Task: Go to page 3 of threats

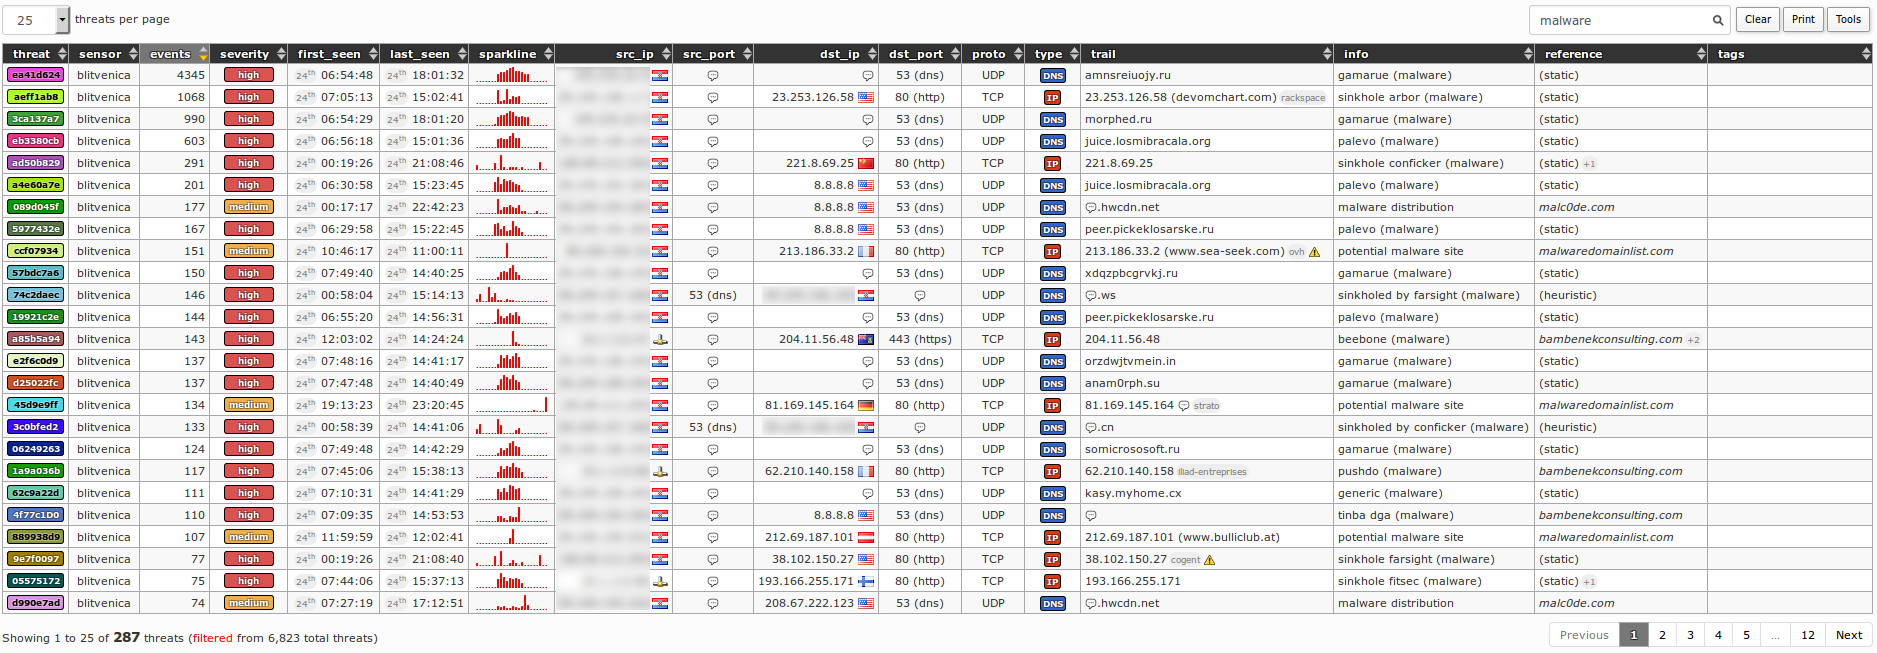Action: coord(1690,635)
